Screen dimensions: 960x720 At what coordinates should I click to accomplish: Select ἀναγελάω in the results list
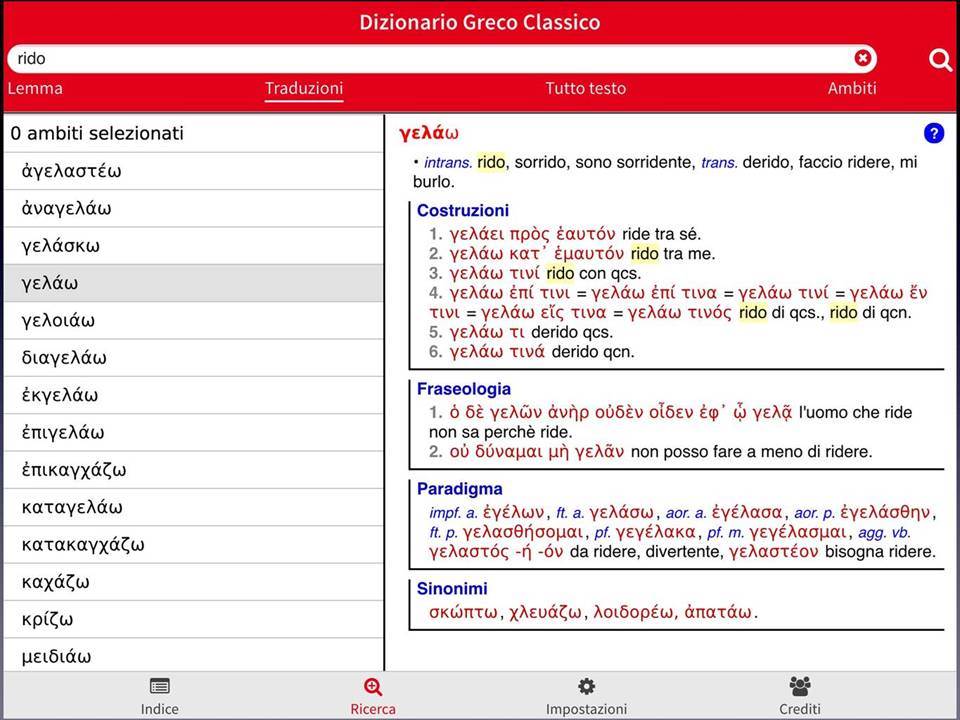click(193, 208)
